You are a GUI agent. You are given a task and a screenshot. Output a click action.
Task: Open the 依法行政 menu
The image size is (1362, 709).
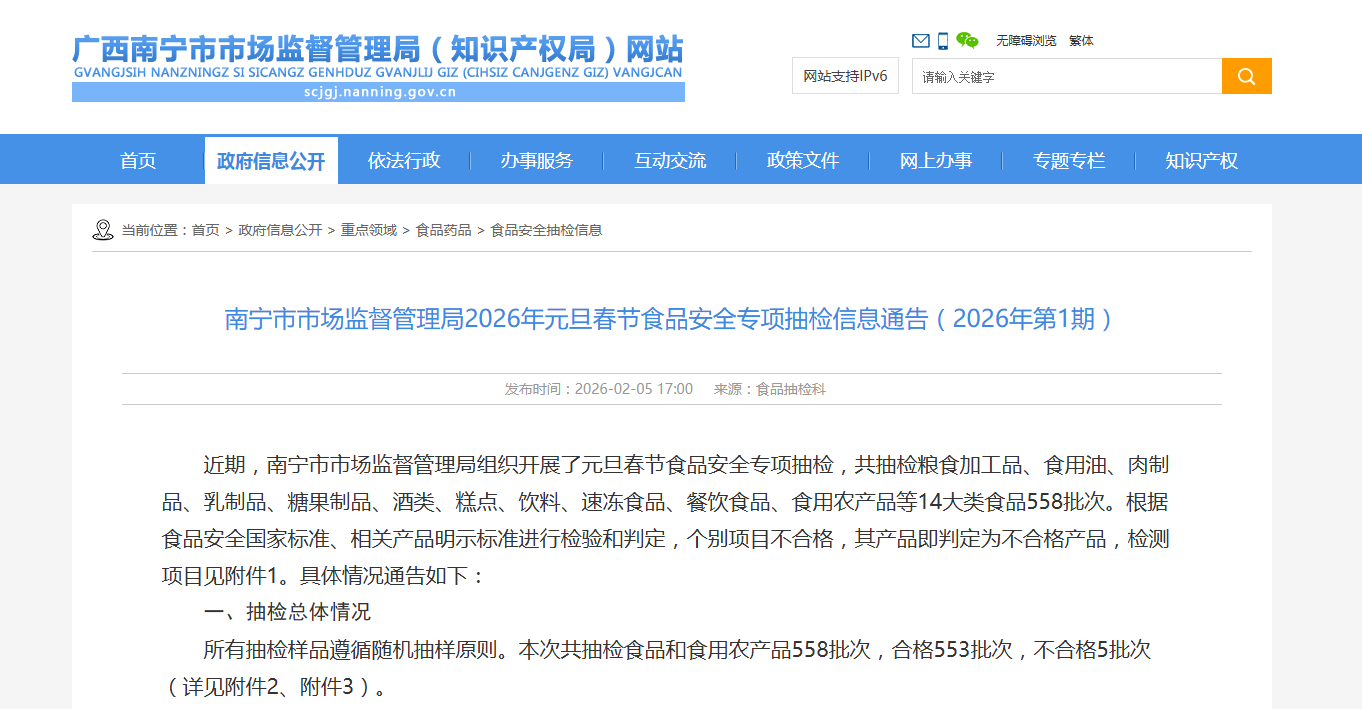pyautogui.click(x=404, y=160)
